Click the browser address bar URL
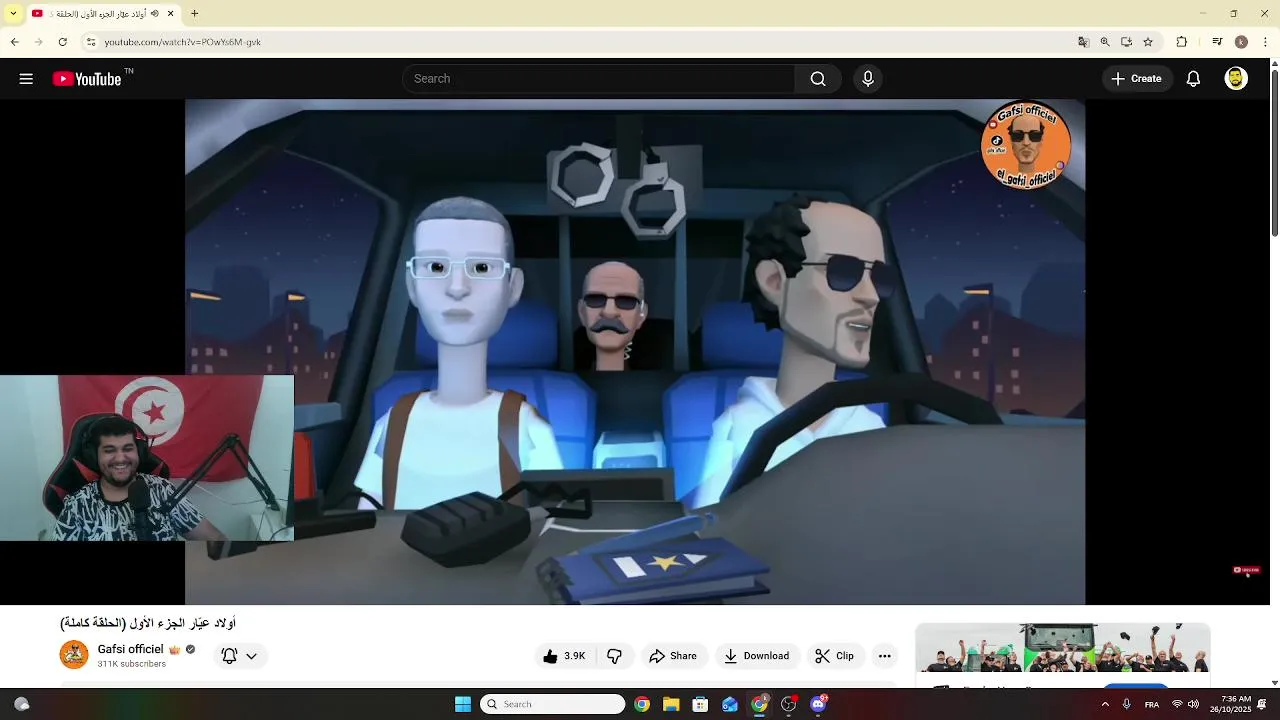 [x=183, y=42]
